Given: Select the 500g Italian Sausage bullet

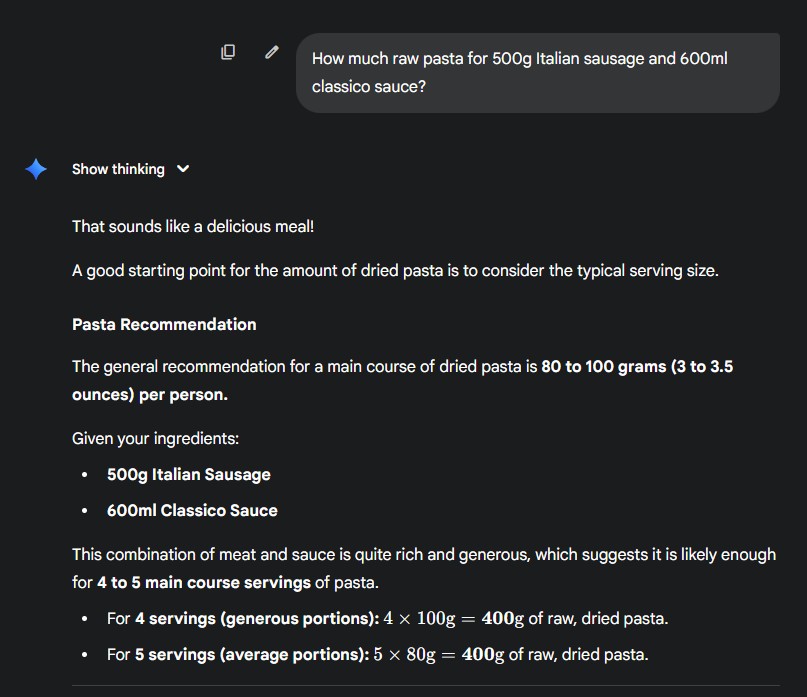Looking at the screenshot, I should [189, 474].
